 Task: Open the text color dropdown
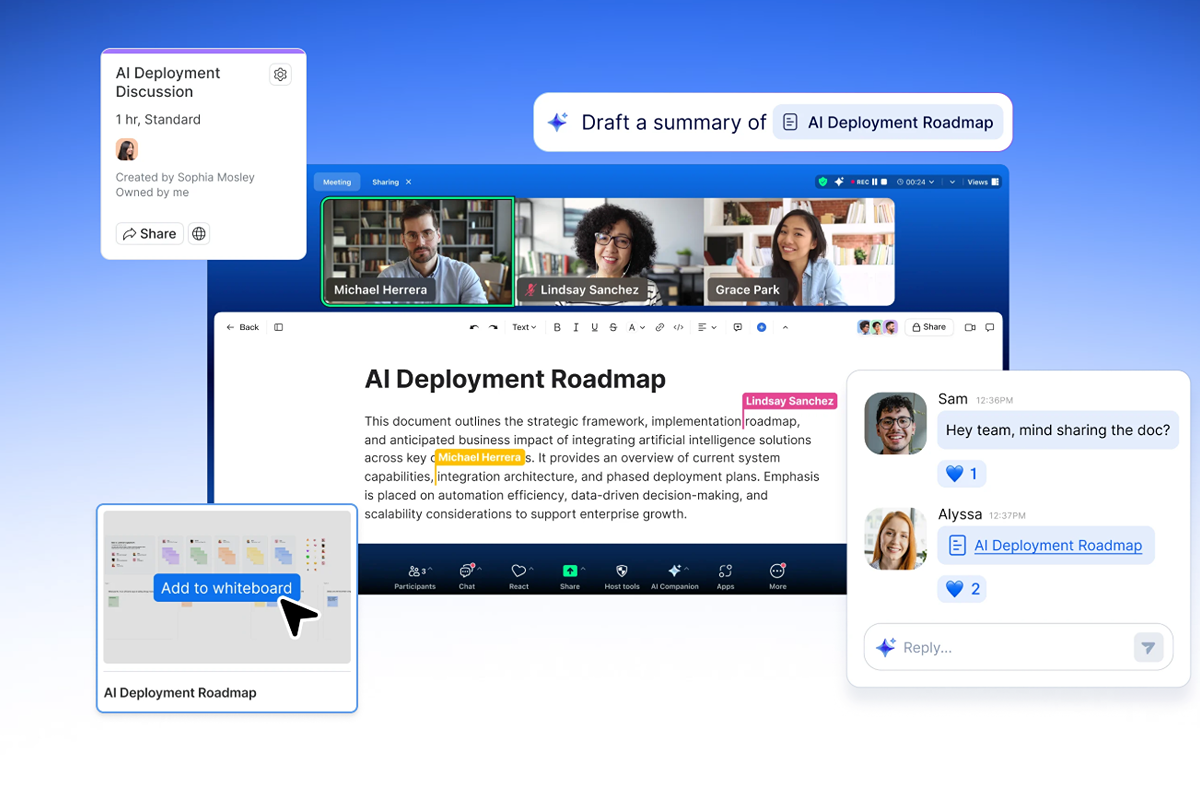[x=636, y=327]
